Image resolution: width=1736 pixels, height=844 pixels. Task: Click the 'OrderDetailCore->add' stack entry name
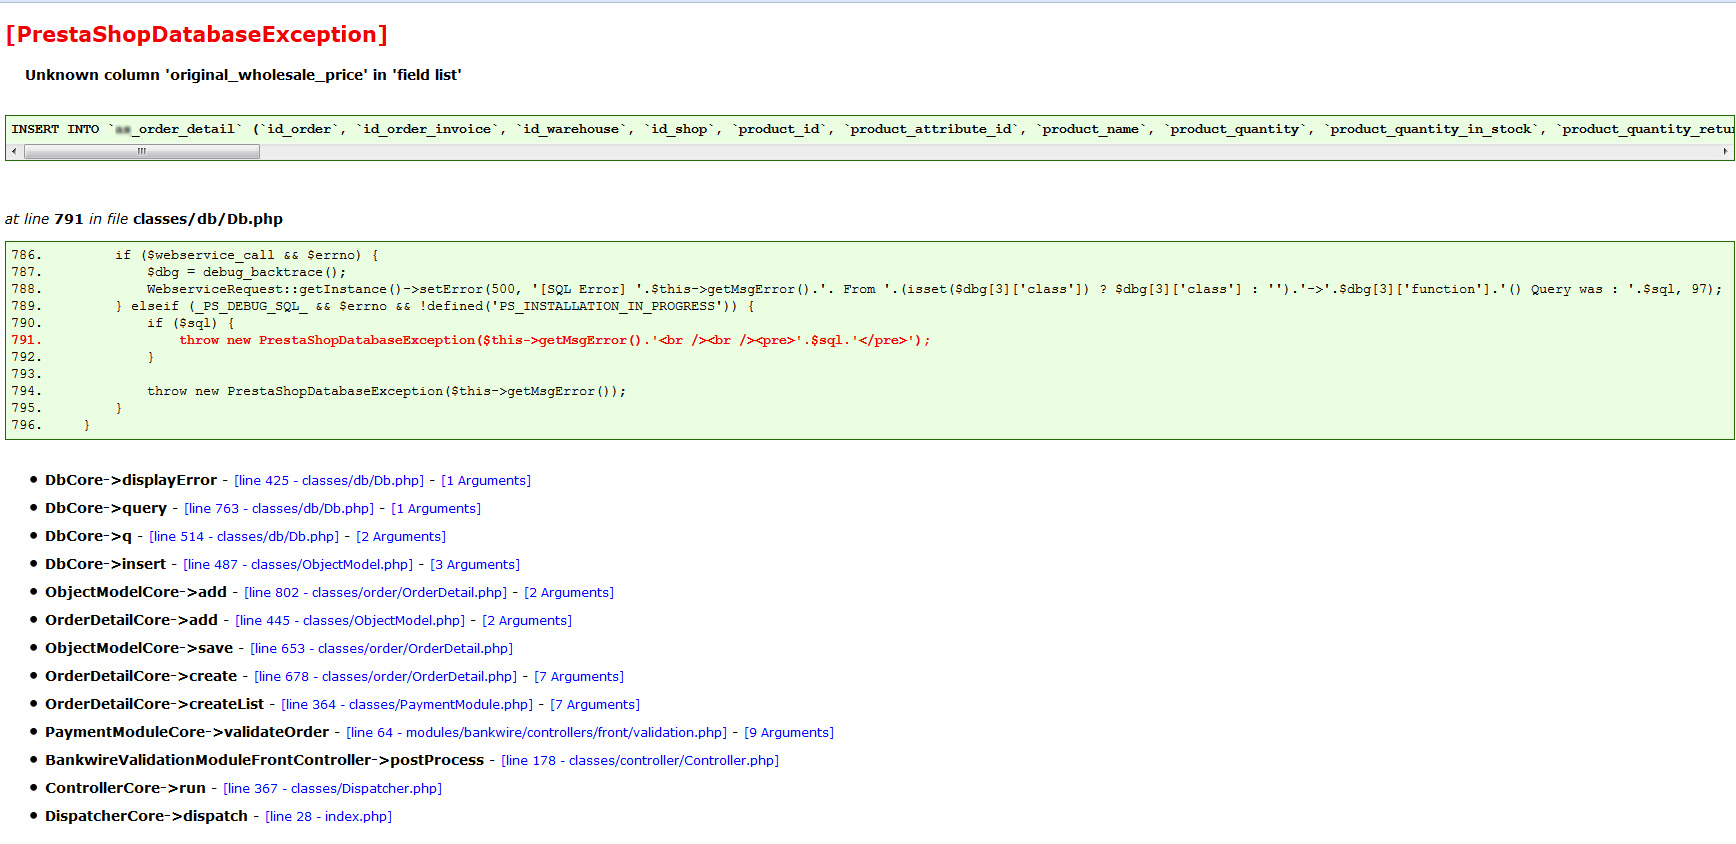(x=132, y=620)
